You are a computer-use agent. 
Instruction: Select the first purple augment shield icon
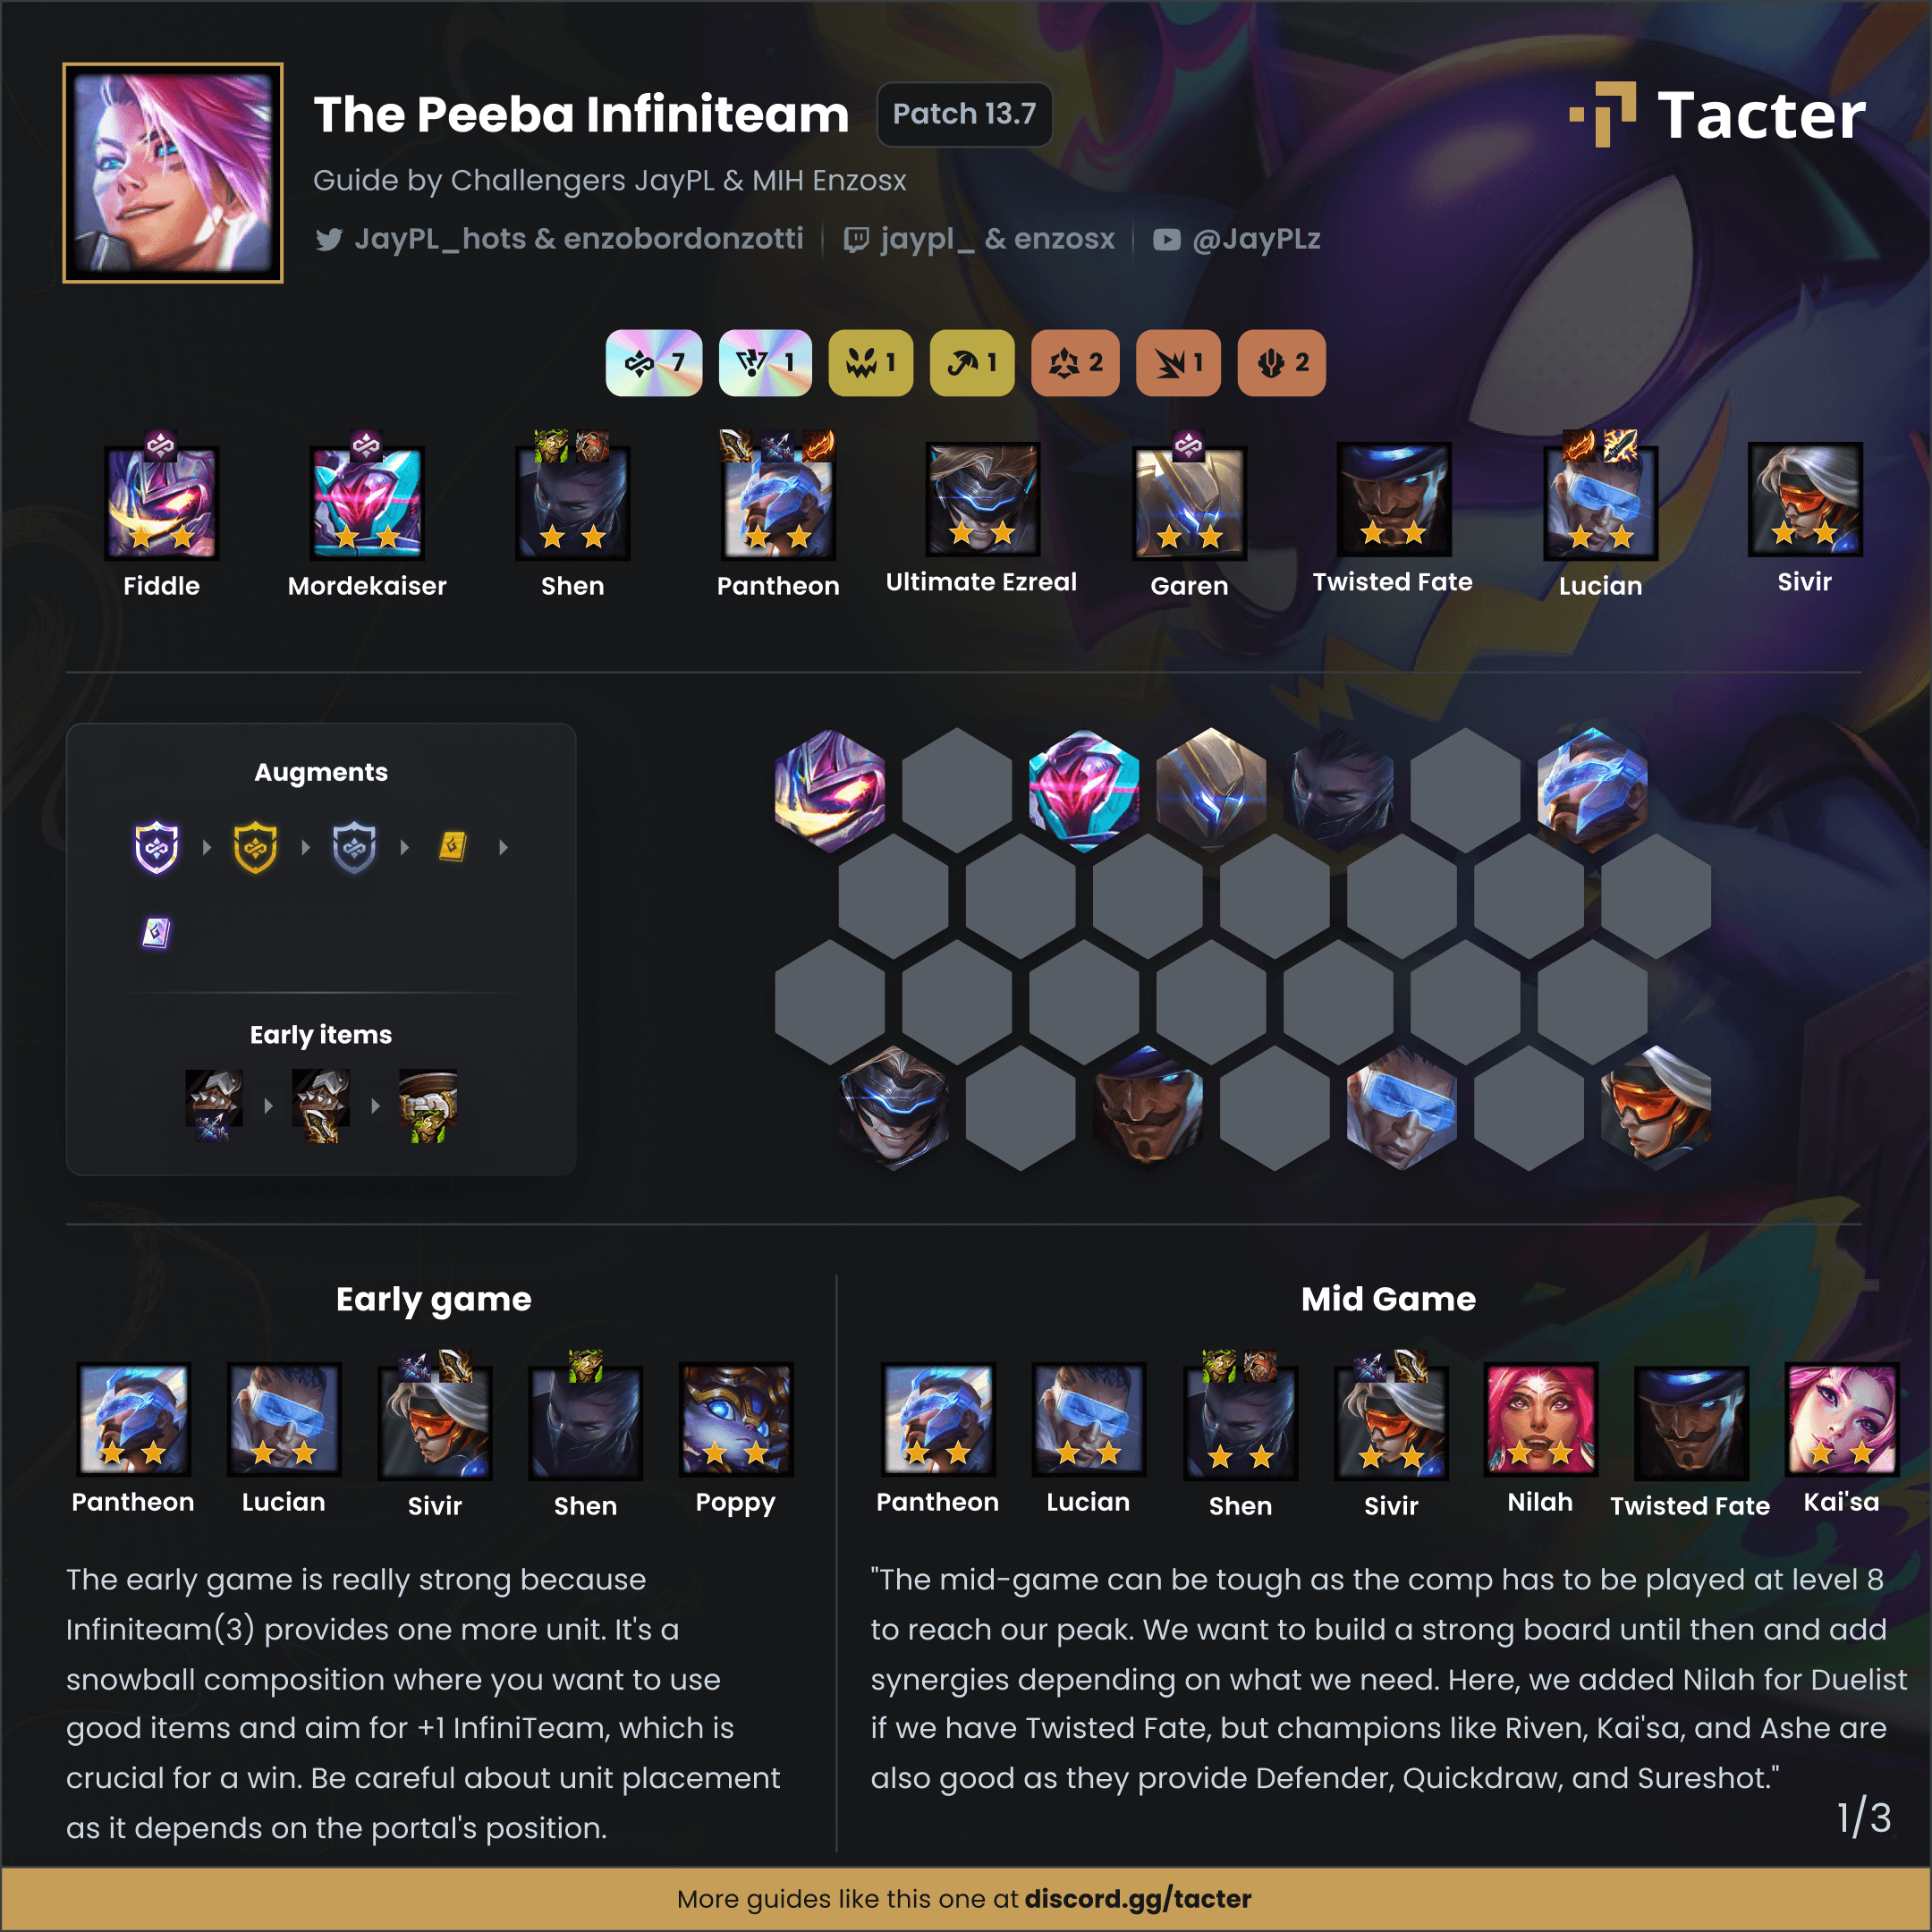(157, 847)
